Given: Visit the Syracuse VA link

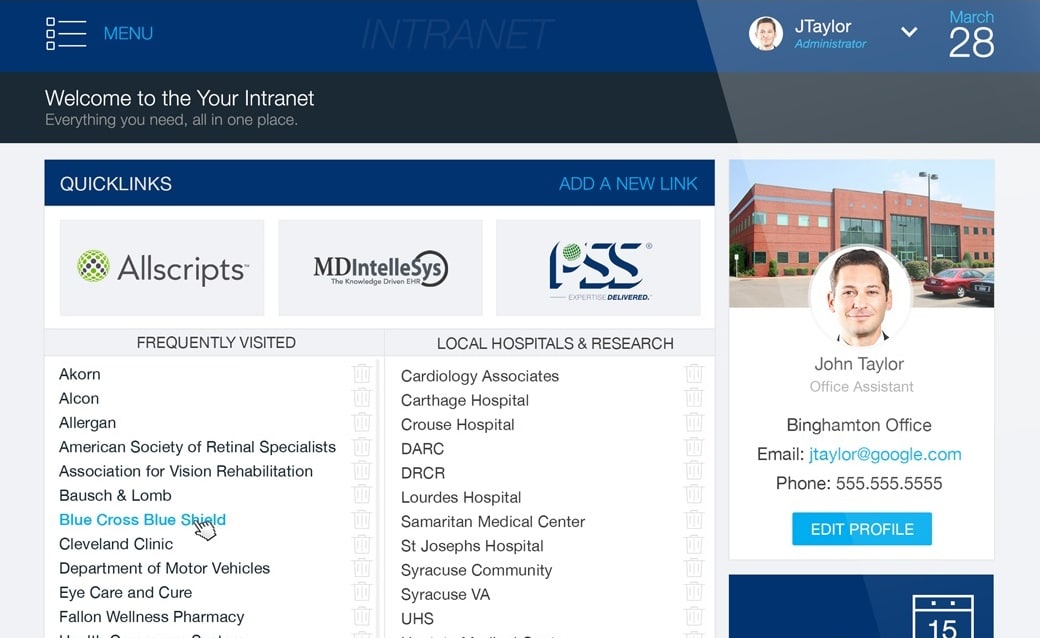Looking at the screenshot, I should 446,595.
